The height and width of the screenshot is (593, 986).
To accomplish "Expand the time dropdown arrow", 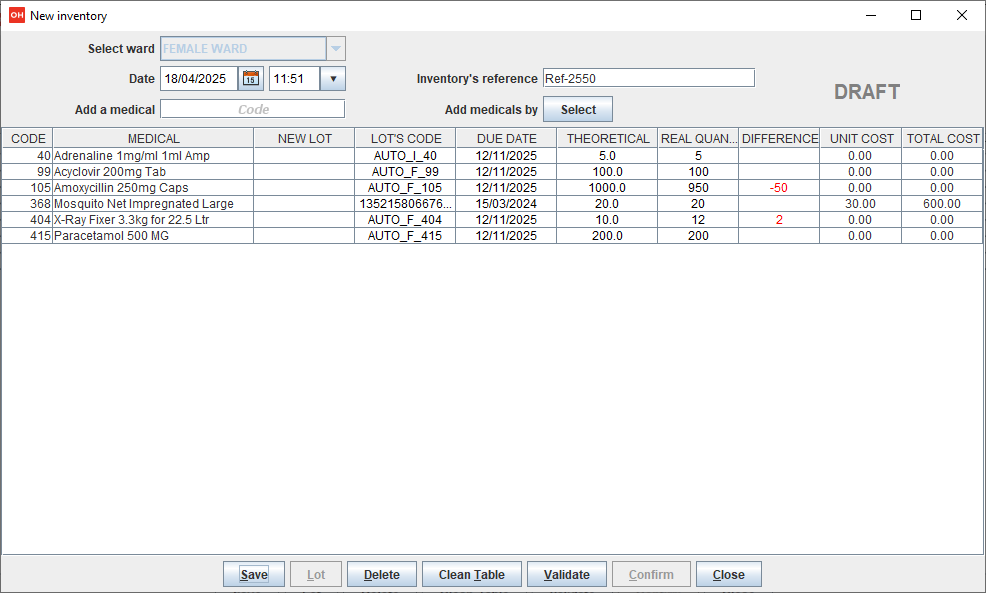I will (333, 79).
